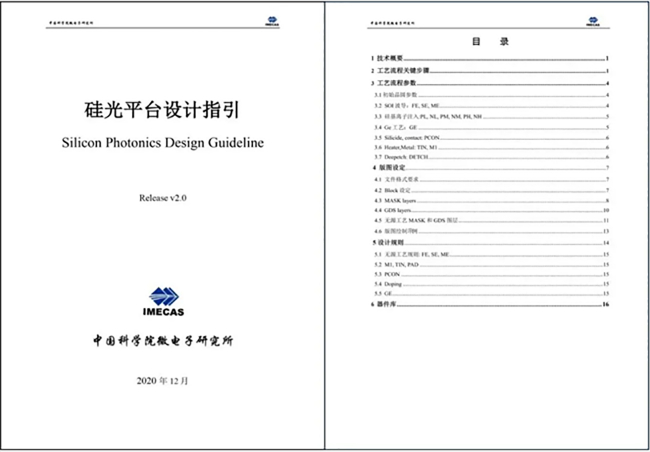Click the small logo in the contents page header

click(594, 17)
